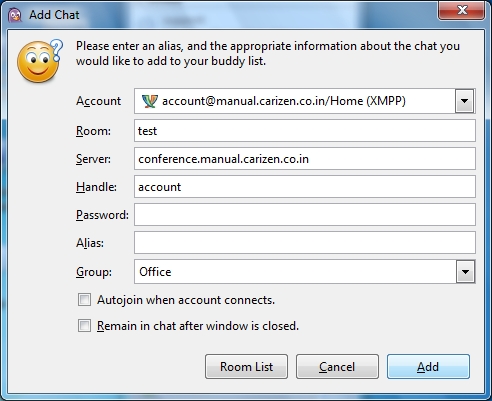Select the Account combo box showing account@manual.carizen.co.in
The width and height of the screenshot is (492, 401).
point(305,101)
